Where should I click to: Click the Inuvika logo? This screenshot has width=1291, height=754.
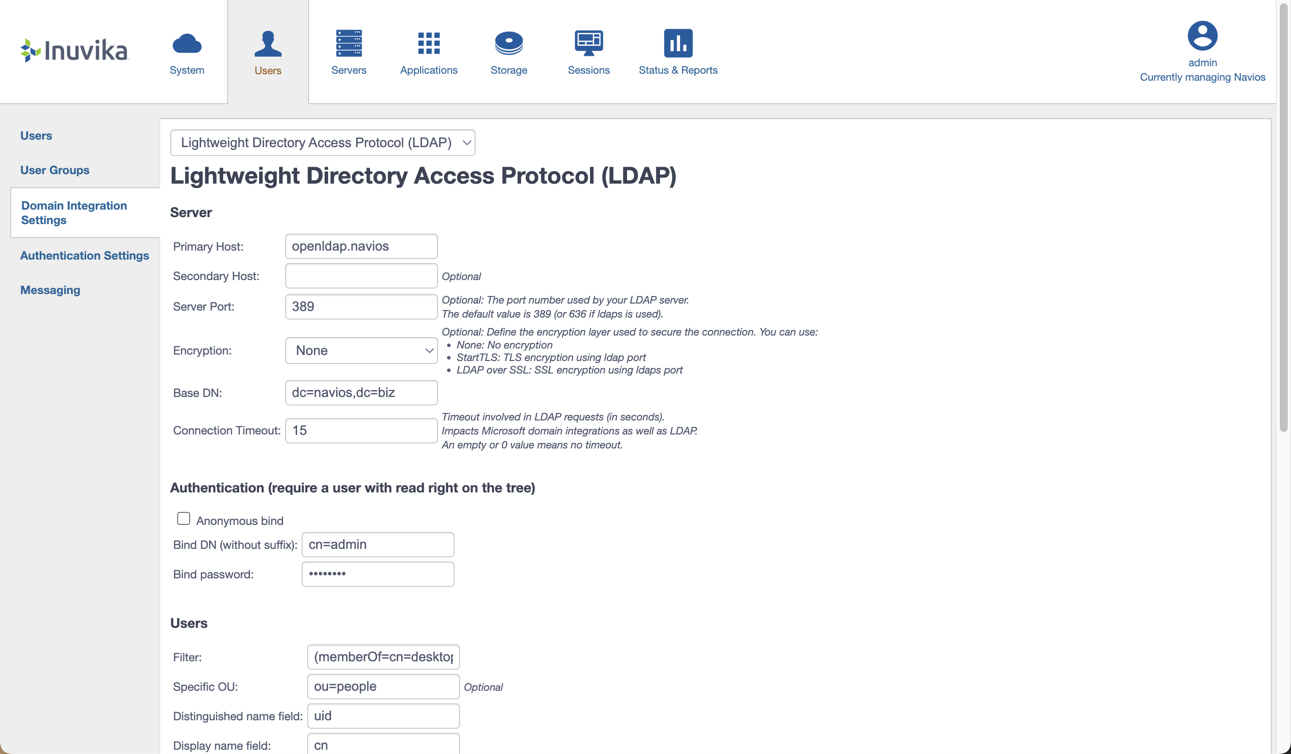[75, 50]
